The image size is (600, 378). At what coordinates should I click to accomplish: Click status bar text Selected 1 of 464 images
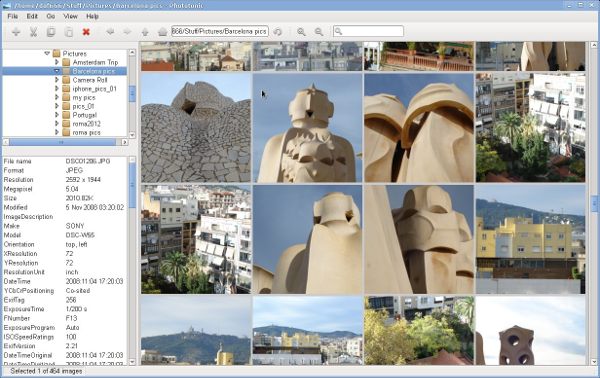tap(46, 371)
